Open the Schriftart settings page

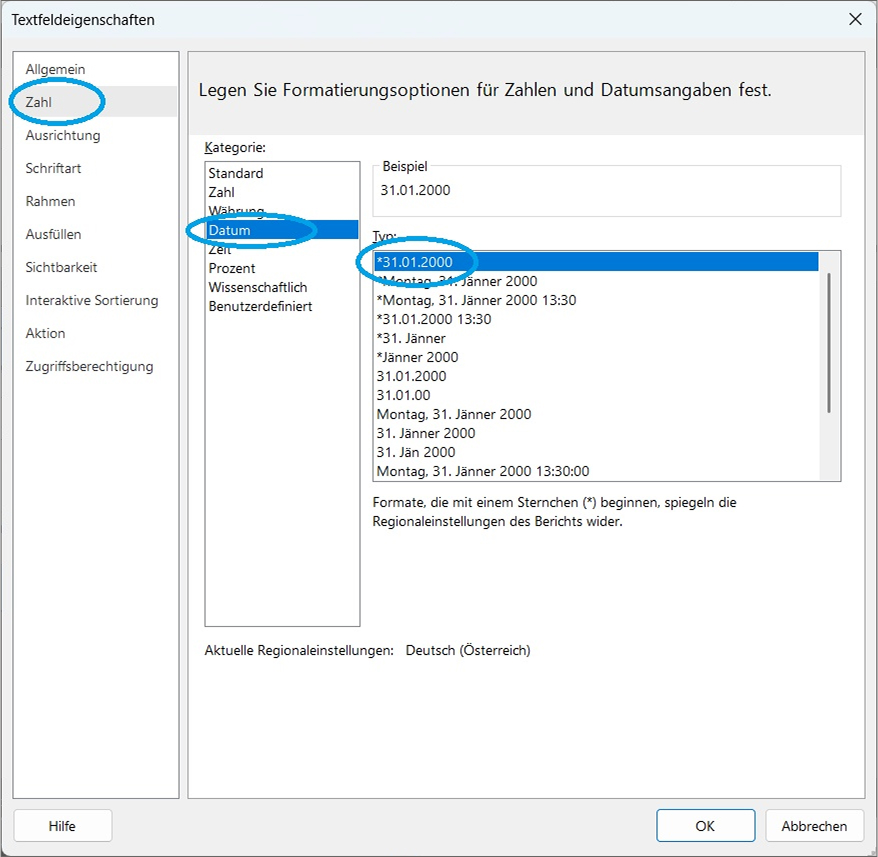pos(53,168)
